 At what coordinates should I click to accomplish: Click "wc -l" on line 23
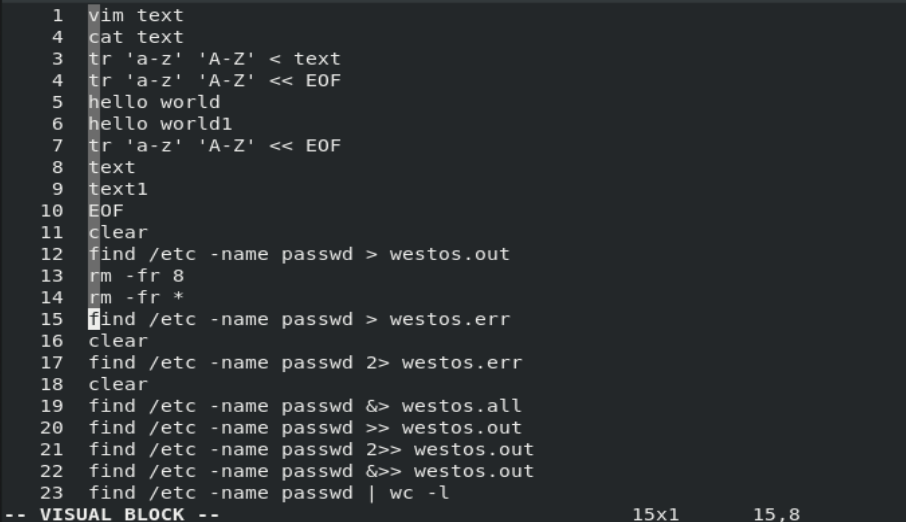point(432,493)
